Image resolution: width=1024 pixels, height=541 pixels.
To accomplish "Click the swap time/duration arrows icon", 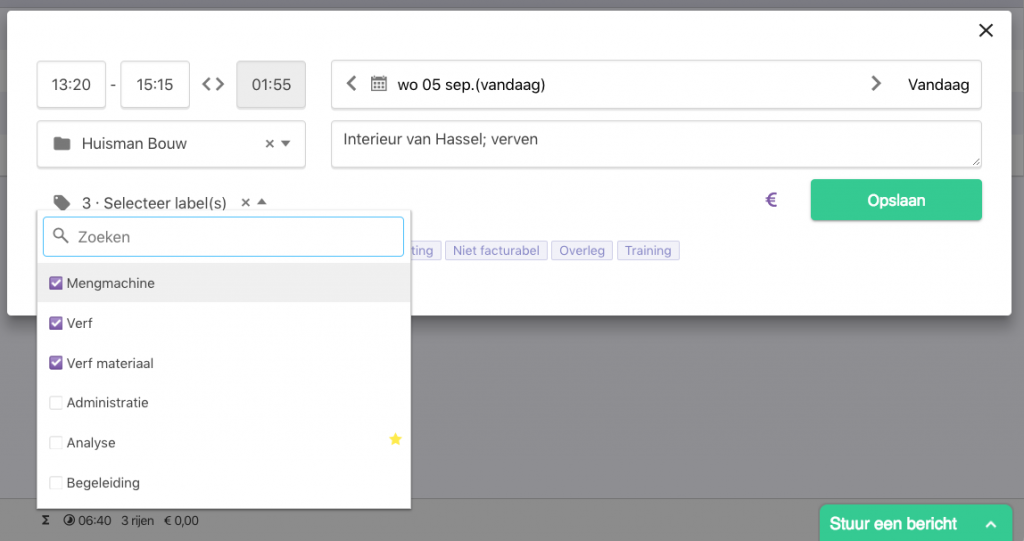I will click(213, 84).
